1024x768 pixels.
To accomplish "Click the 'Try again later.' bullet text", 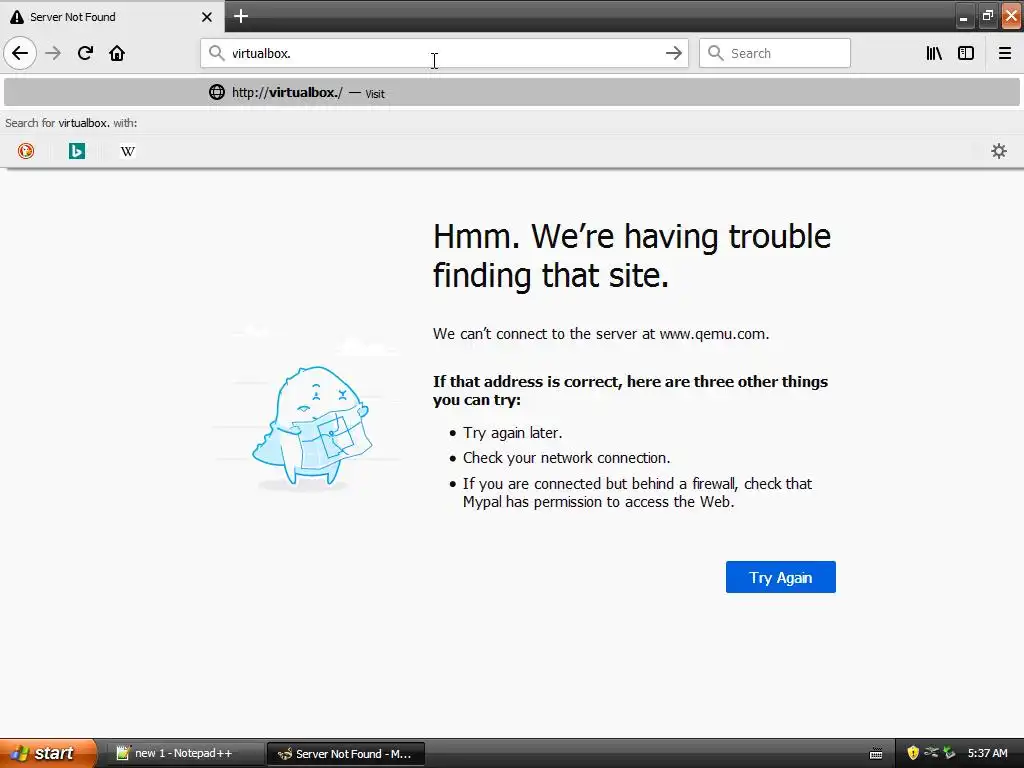I will tap(513, 433).
